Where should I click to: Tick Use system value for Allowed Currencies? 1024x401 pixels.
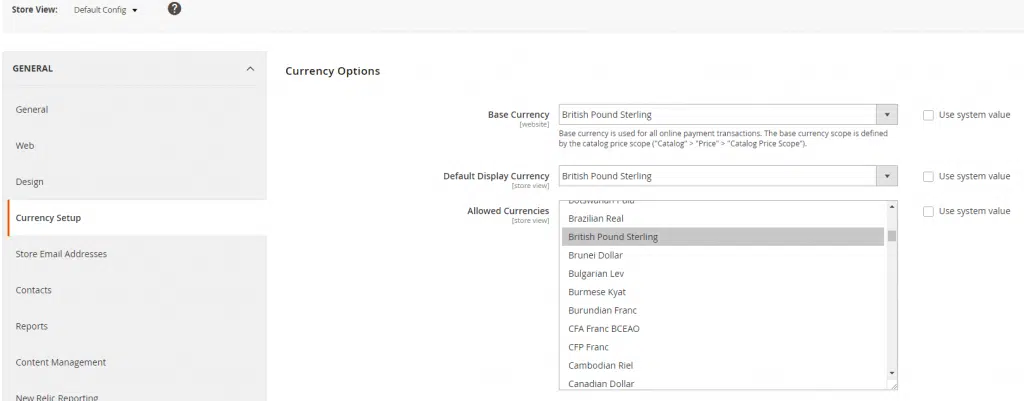[928, 212]
